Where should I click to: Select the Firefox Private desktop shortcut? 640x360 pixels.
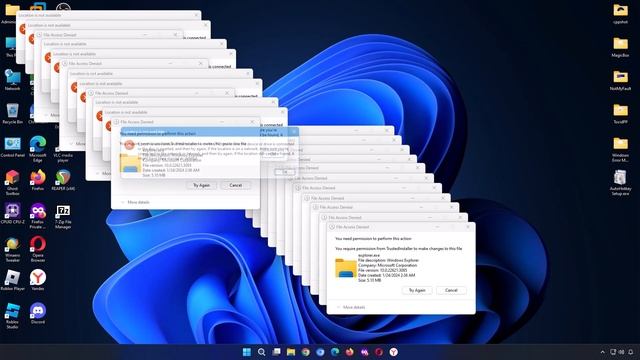(x=38, y=216)
